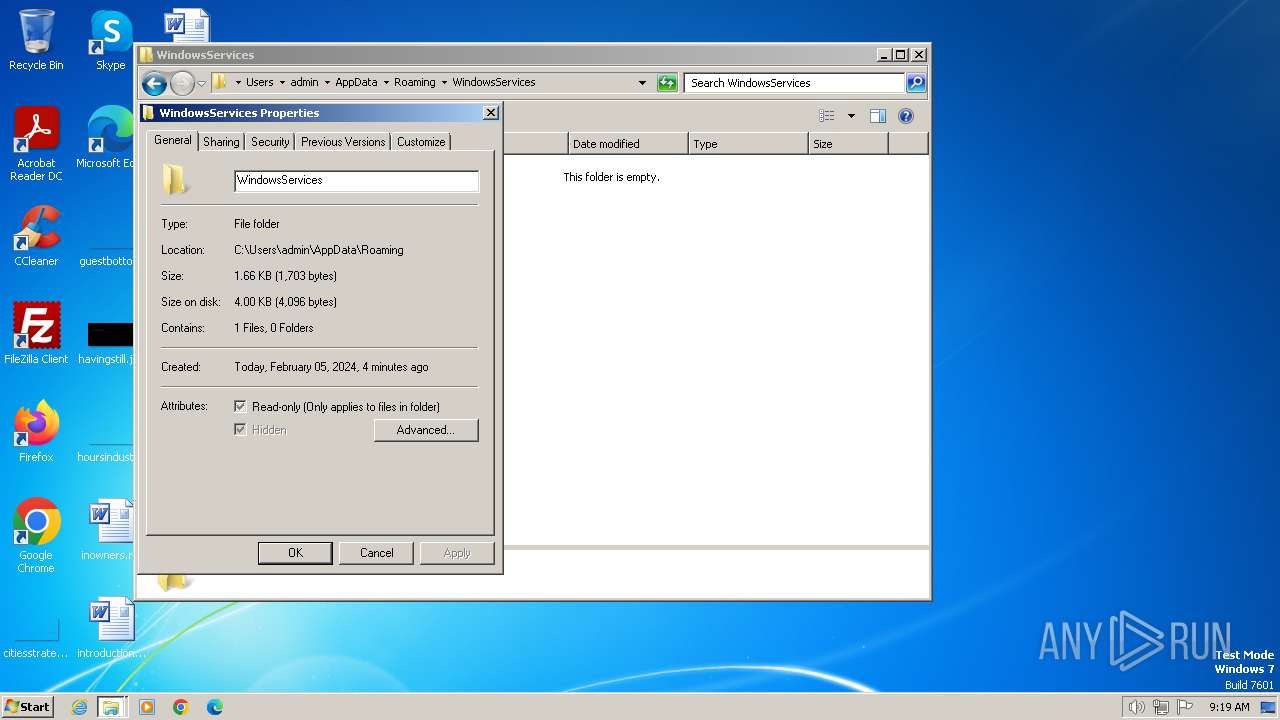Click the taskbar clock showing 9:19 AM
Viewport: 1280px width, 720px height.
click(x=1229, y=707)
